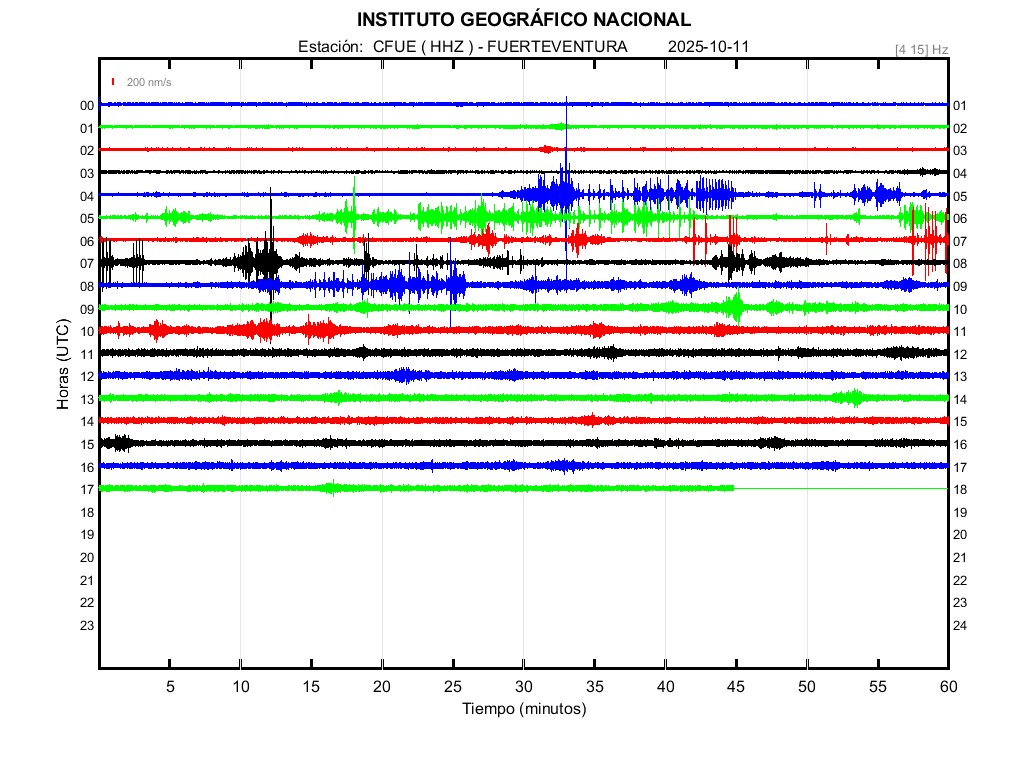The width and height of the screenshot is (1024, 768).
Task: Click the left-side hour label 17
Action: [x=87, y=489]
